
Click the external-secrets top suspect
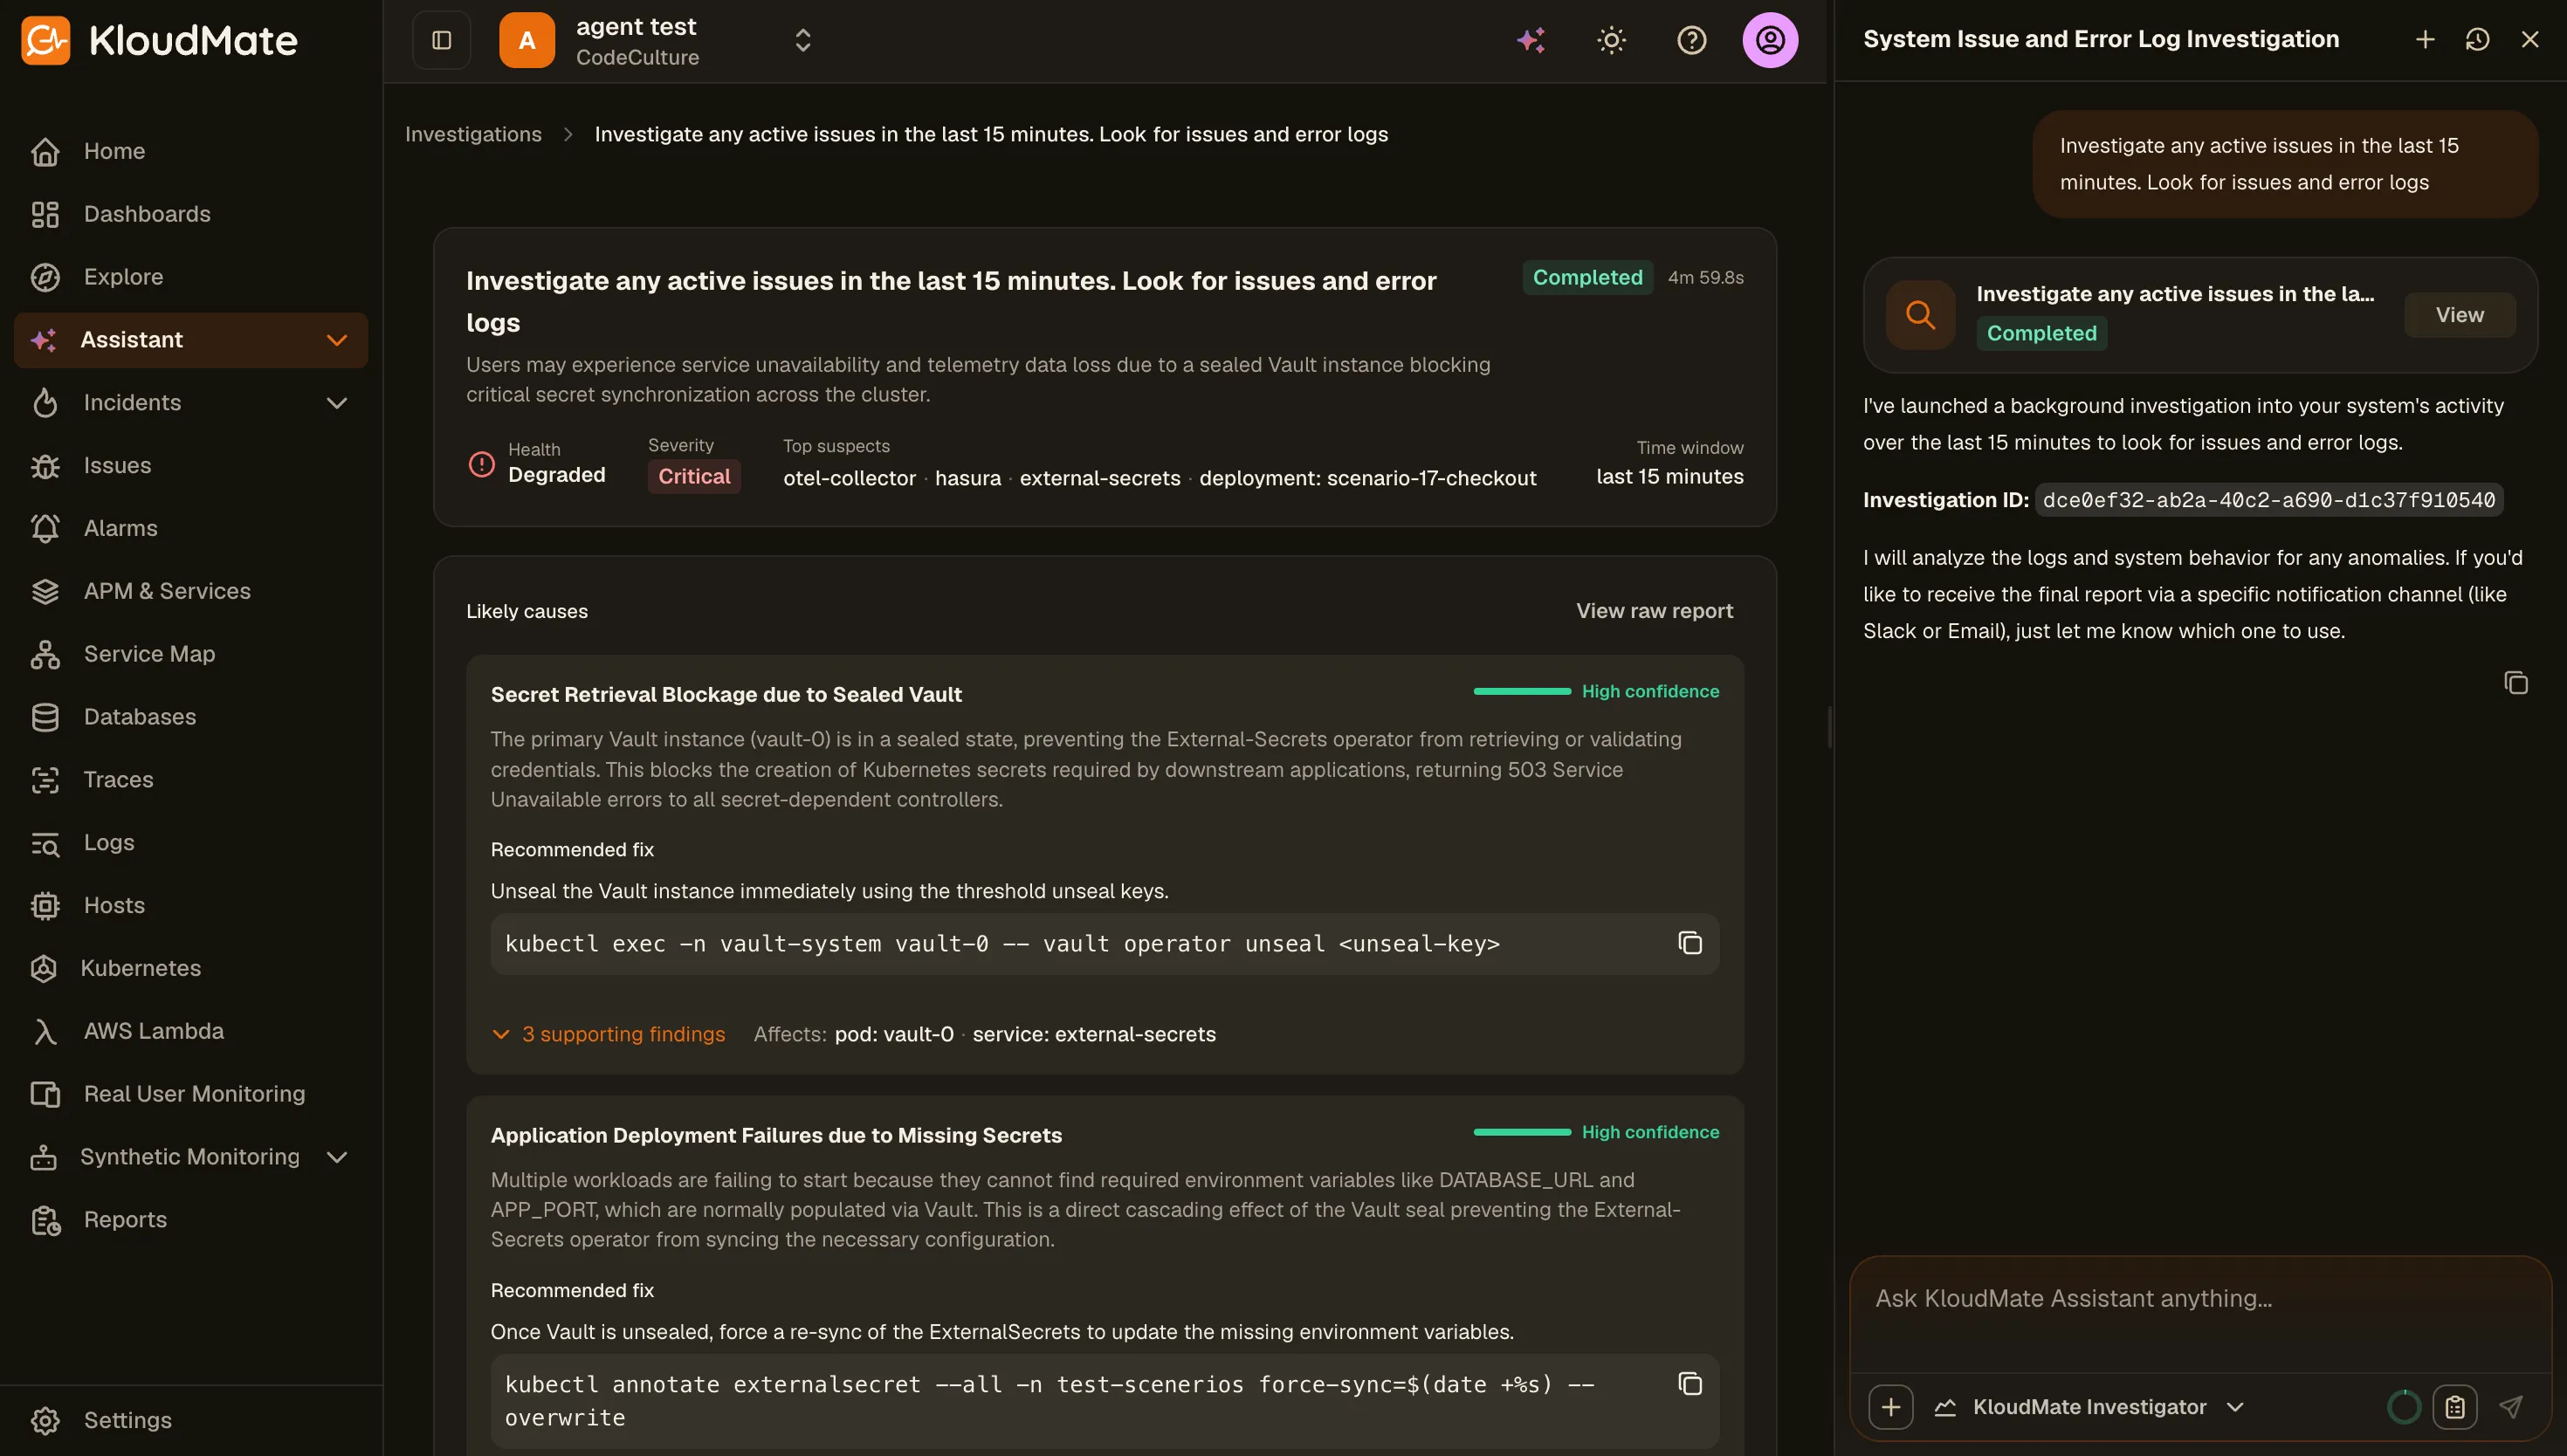[x=1100, y=478]
